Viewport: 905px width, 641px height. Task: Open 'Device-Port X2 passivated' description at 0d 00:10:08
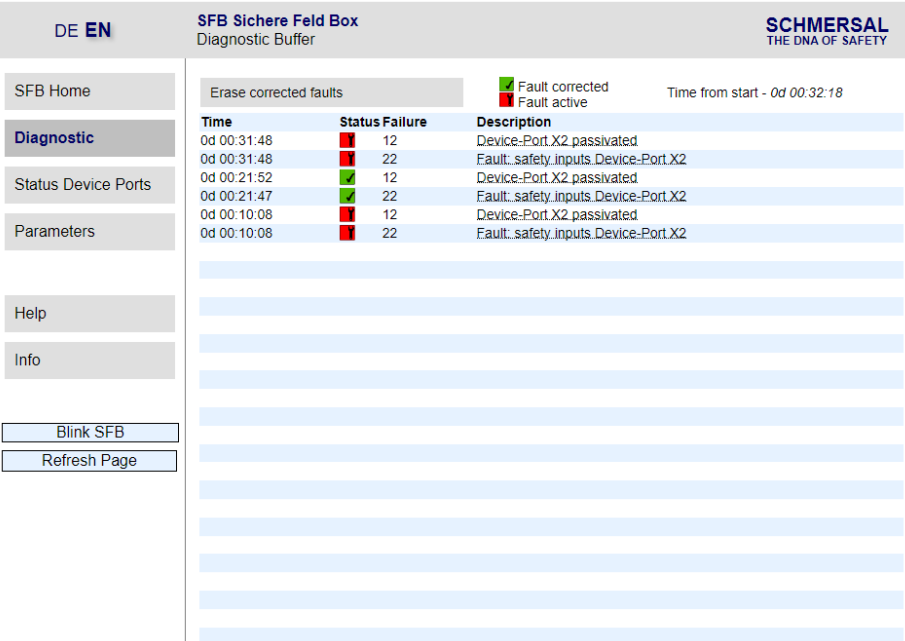tap(557, 215)
